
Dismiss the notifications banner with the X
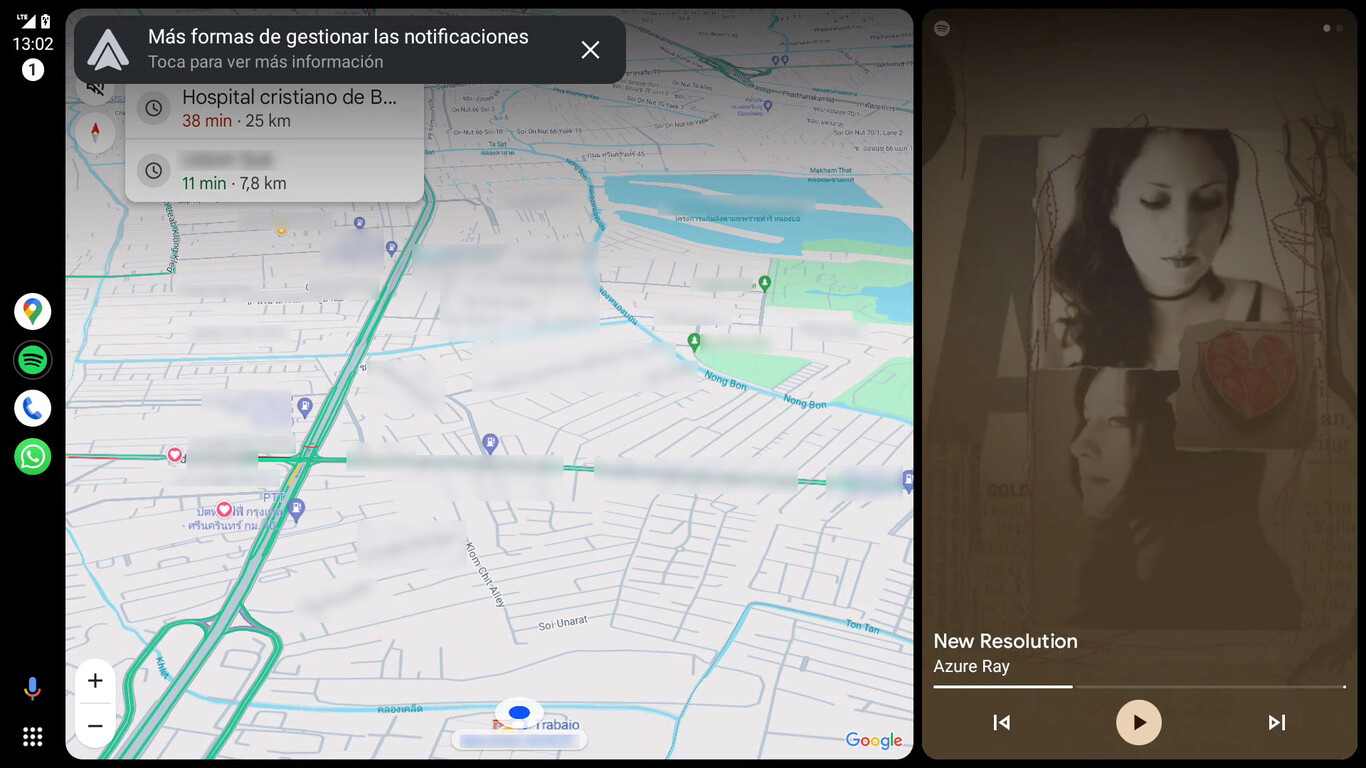point(591,50)
